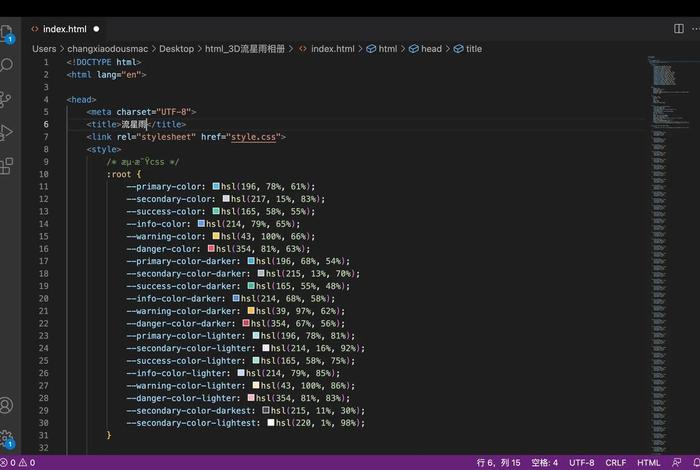
Task: Click the --secondary-color-darkest color swatch
Action: tap(266, 410)
